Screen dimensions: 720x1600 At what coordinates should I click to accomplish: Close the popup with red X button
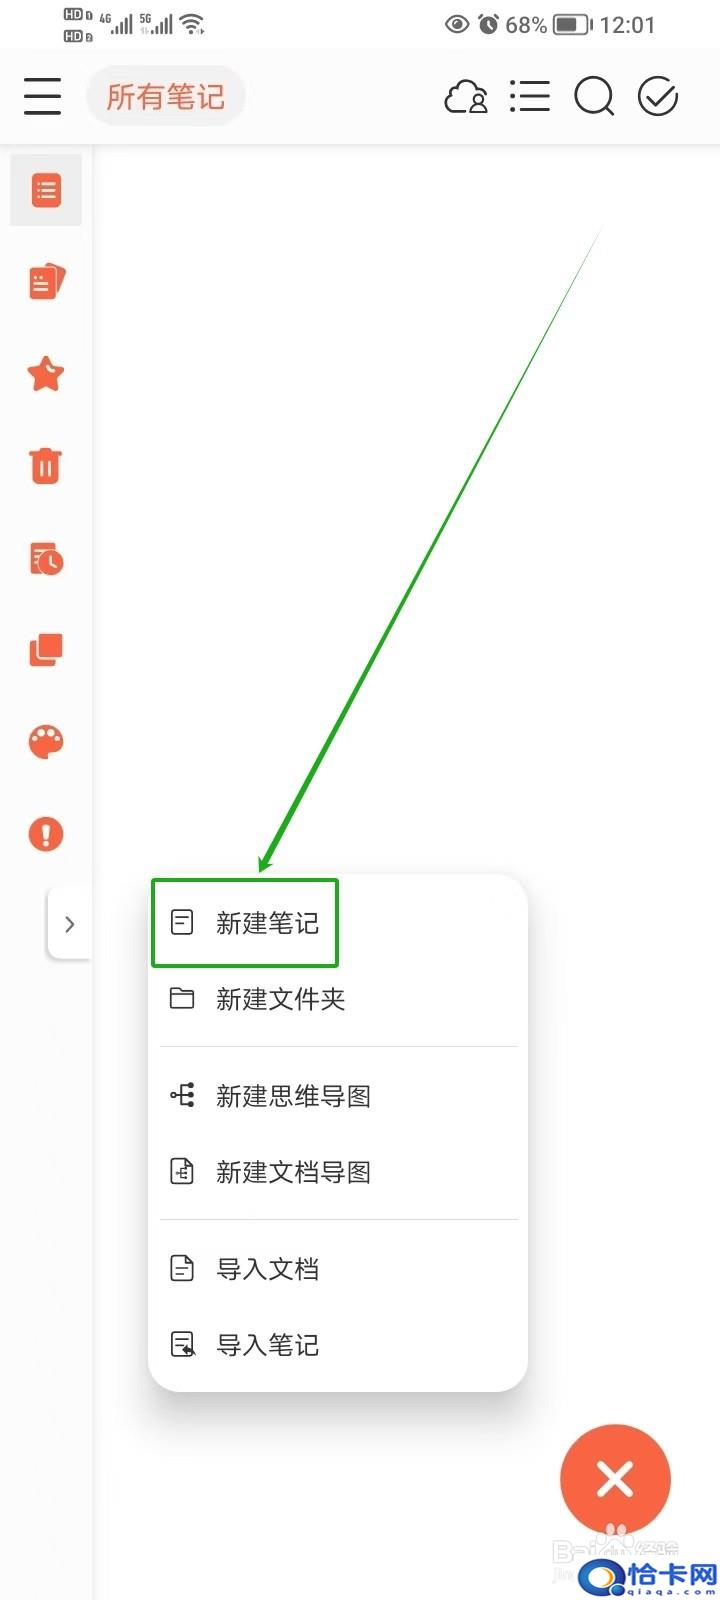point(615,1479)
